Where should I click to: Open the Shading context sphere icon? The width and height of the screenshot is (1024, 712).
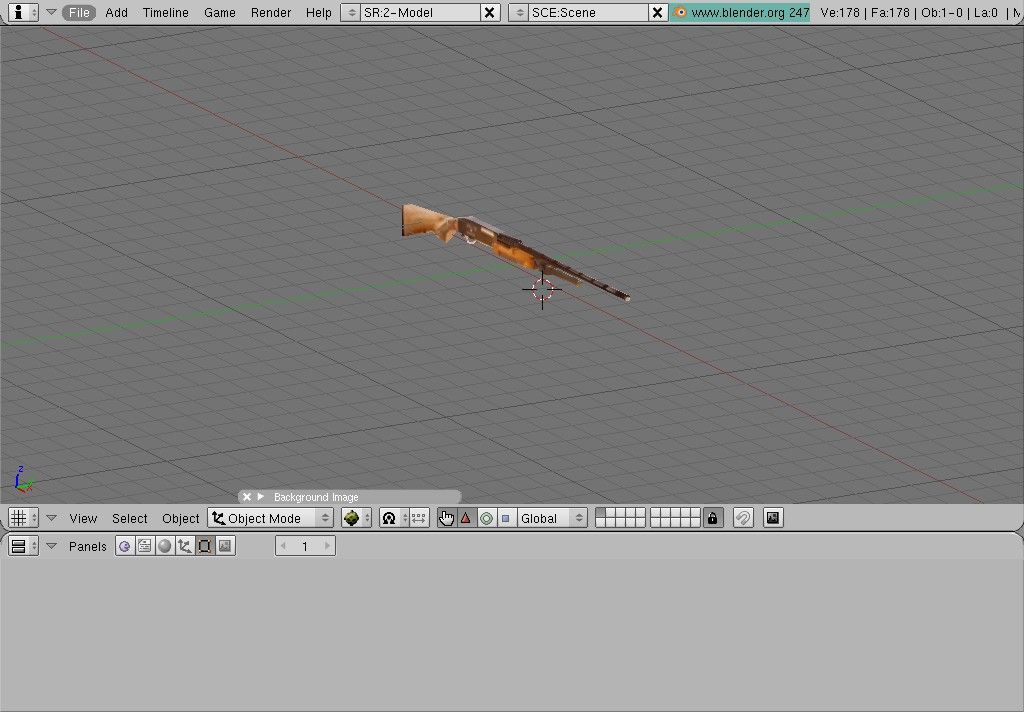click(165, 546)
